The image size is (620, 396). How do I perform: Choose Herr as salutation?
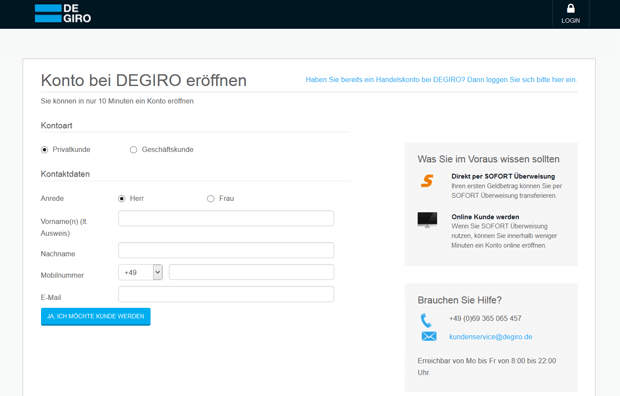[122, 199]
